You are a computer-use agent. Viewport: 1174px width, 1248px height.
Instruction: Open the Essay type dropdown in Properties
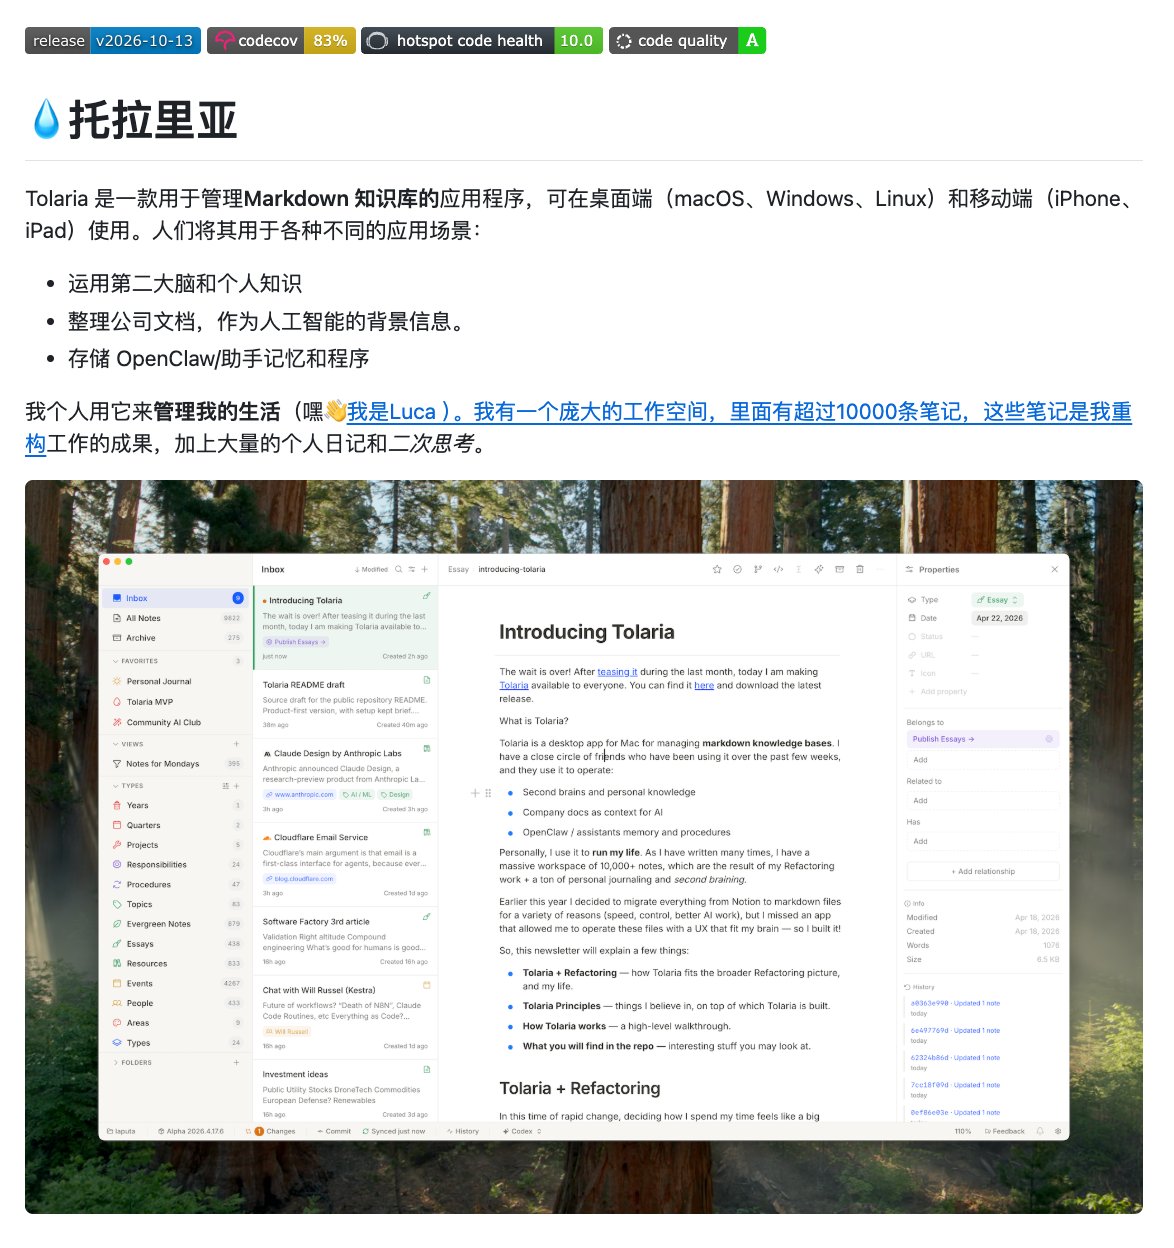click(x=997, y=600)
